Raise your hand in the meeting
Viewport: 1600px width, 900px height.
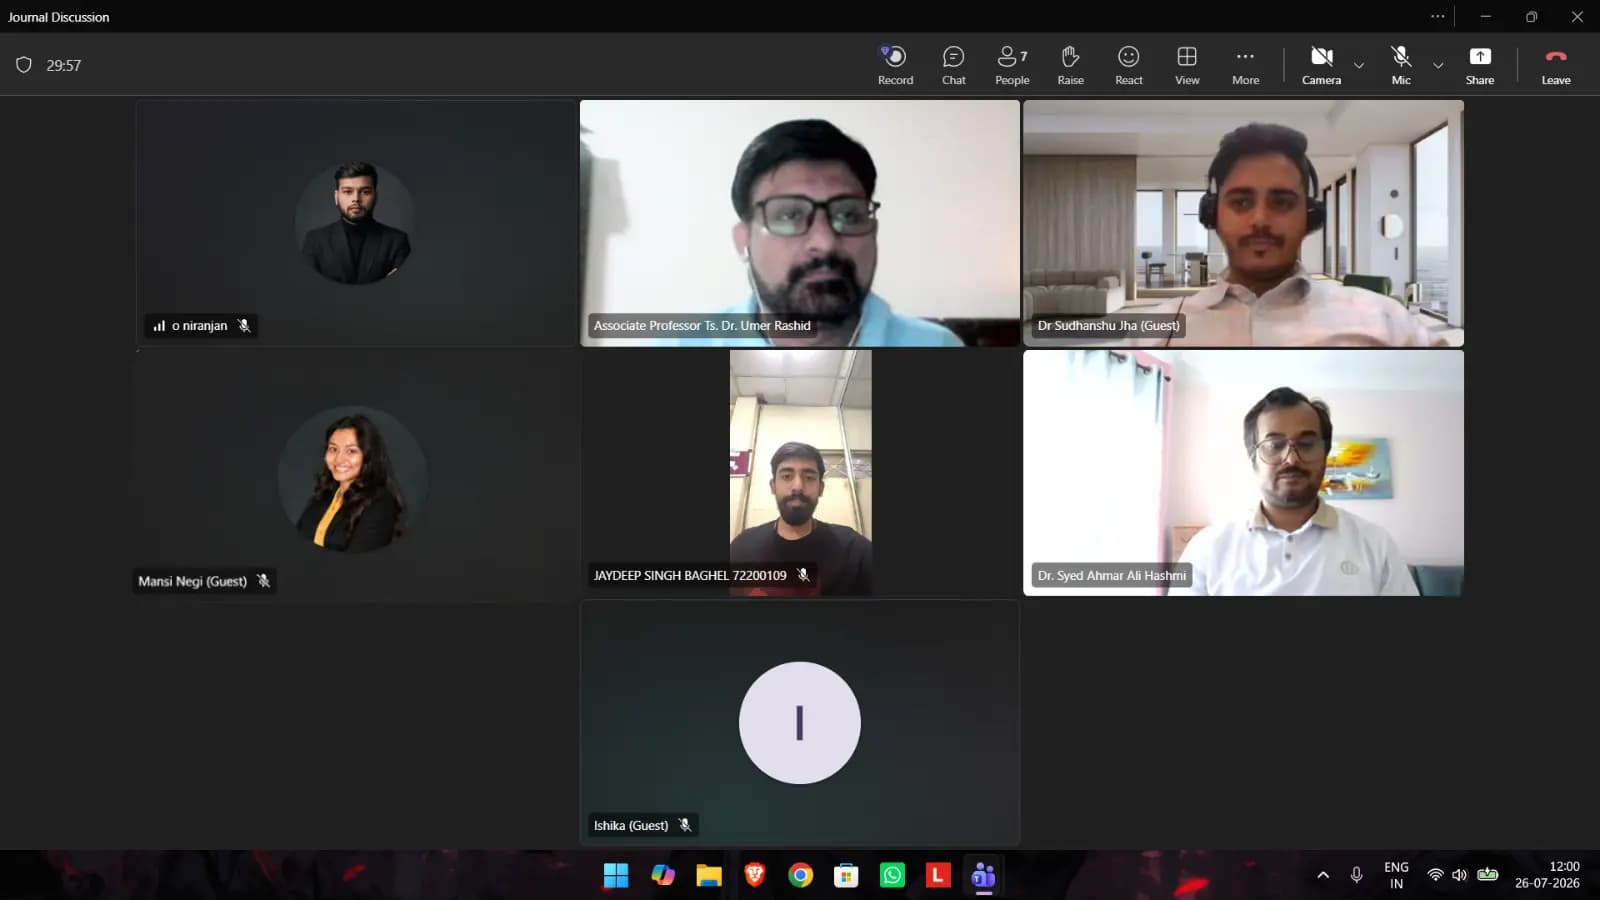[x=1070, y=65]
